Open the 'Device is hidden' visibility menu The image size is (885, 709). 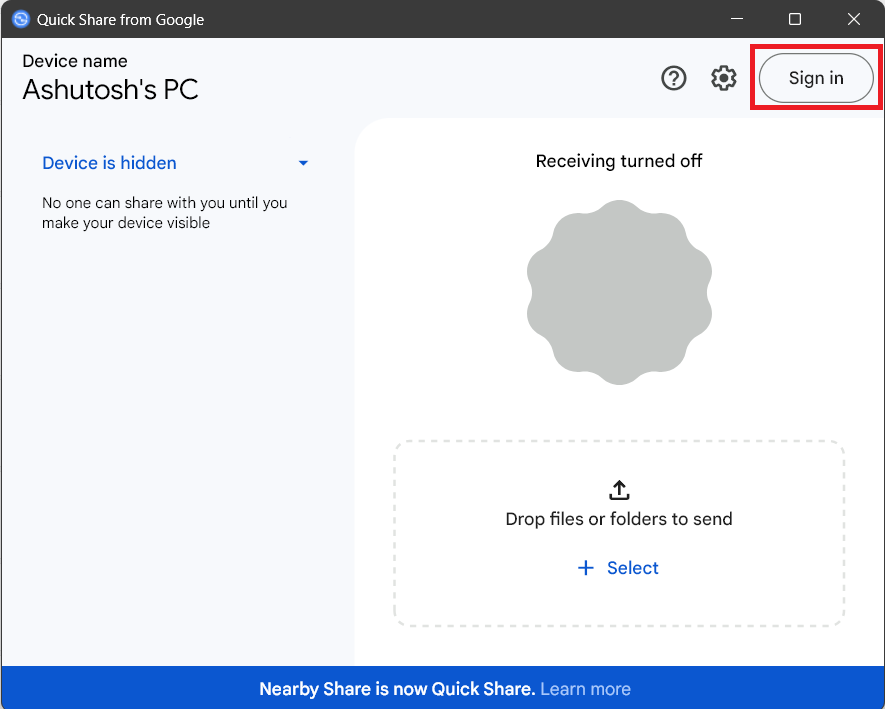pyautogui.click(x=176, y=163)
